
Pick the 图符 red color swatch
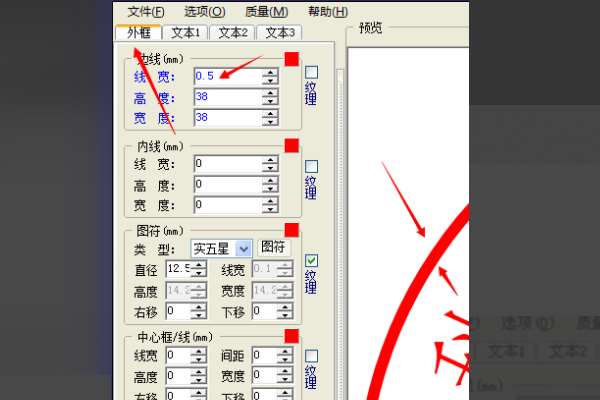[292, 230]
